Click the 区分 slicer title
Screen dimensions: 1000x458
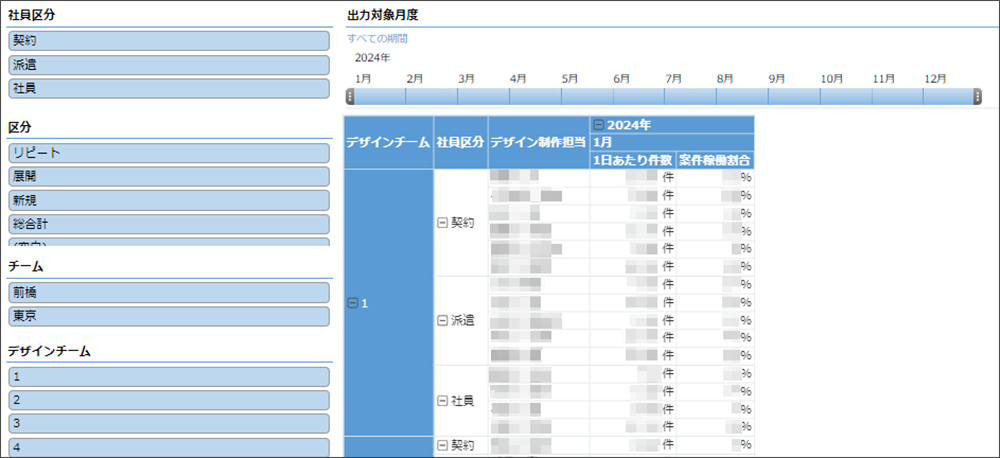[x=20, y=128]
